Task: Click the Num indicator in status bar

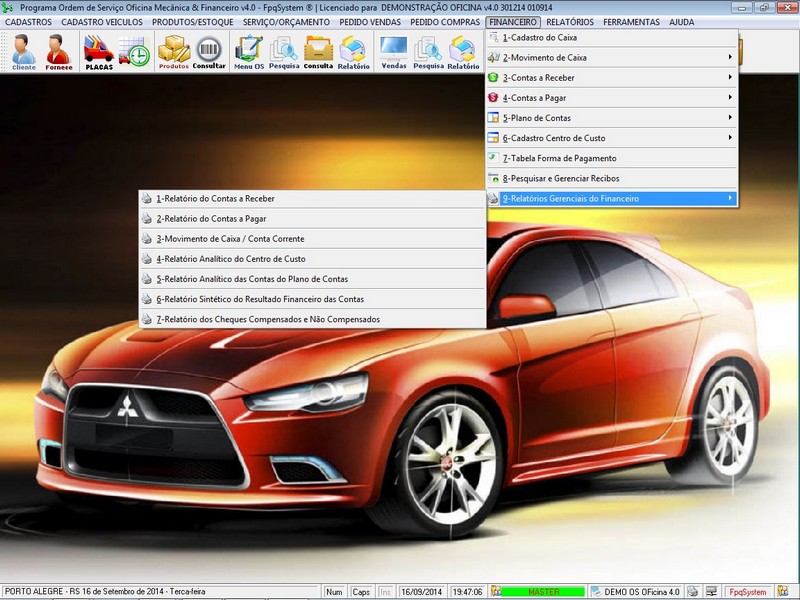Action: 334,592
